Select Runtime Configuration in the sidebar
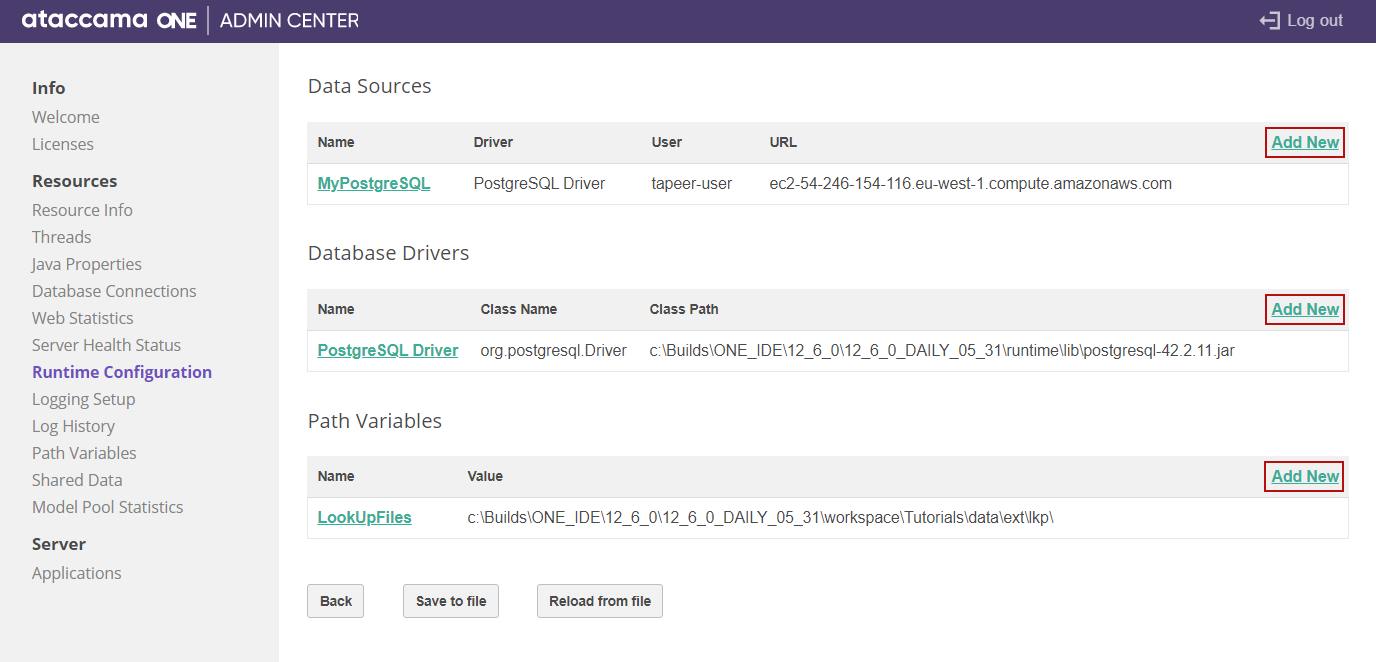Viewport: 1376px width, 662px height. click(121, 371)
